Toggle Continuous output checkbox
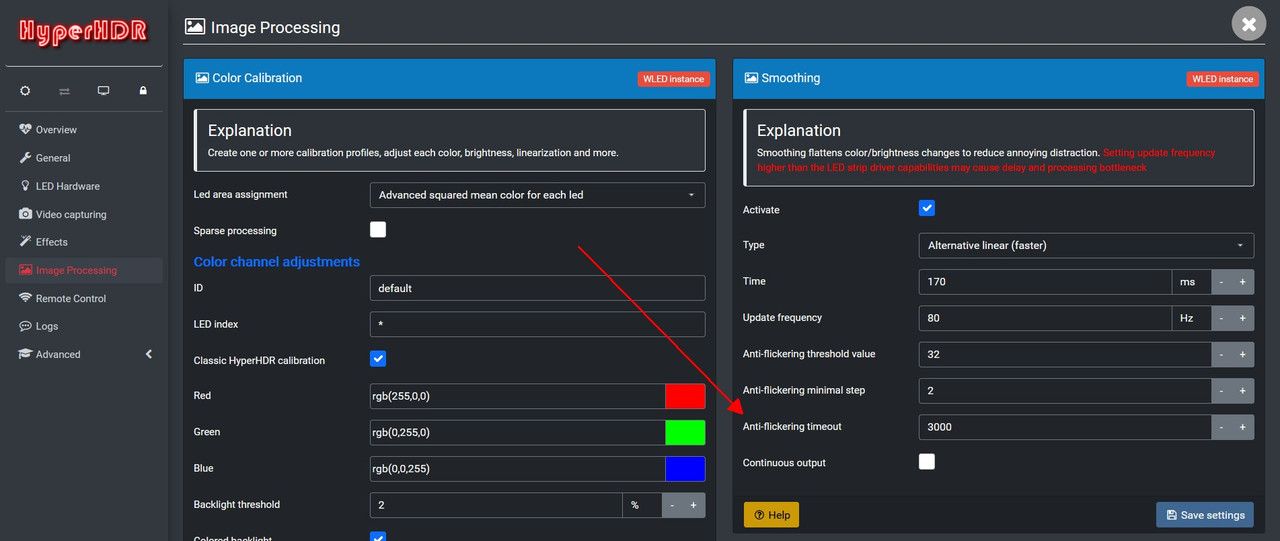Viewport: 1280px width, 541px height. 927,462
